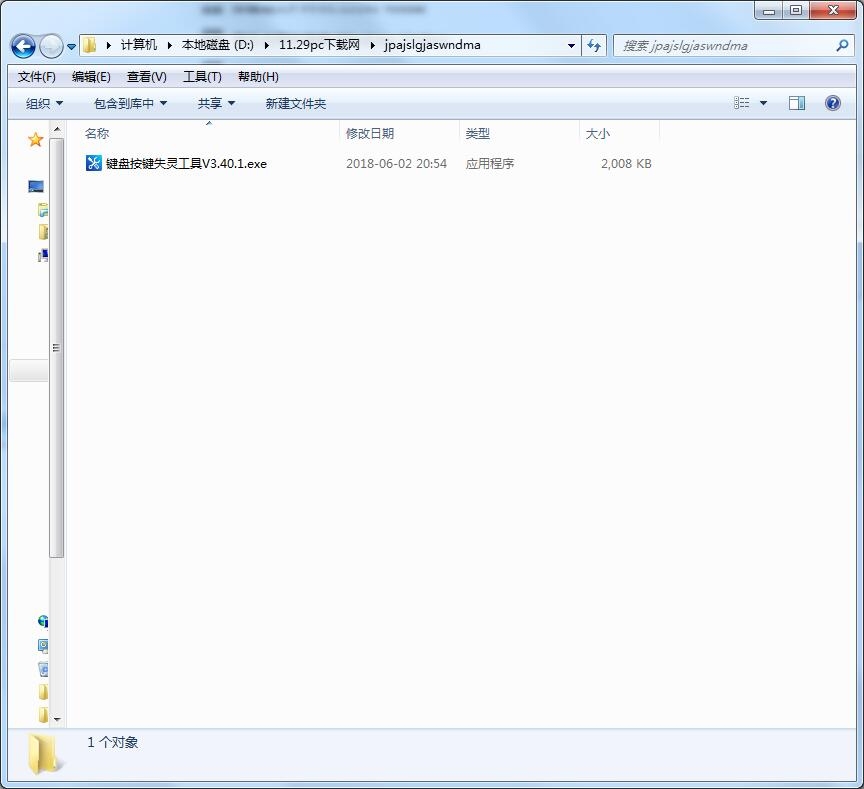Sort files by 修改日期 column header
The height and width of the screenshot is (789, 864).
click(370, 134)
